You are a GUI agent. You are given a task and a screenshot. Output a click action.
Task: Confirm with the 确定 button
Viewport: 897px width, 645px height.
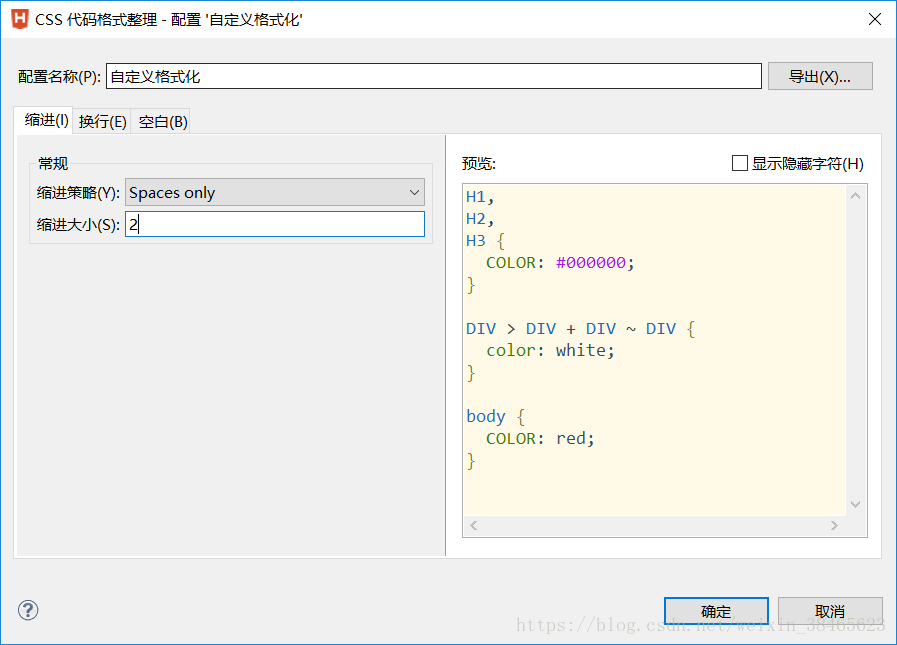click(716, 611)
